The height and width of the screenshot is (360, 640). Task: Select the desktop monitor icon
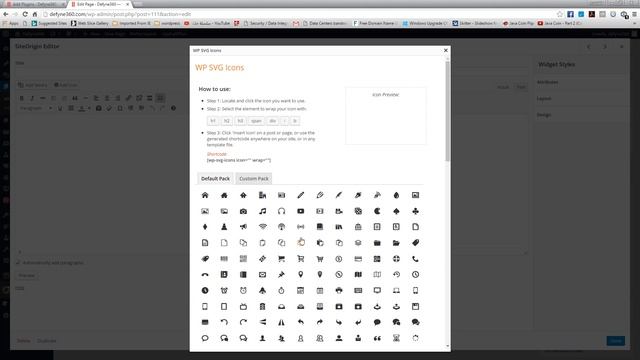click(377, 291)
